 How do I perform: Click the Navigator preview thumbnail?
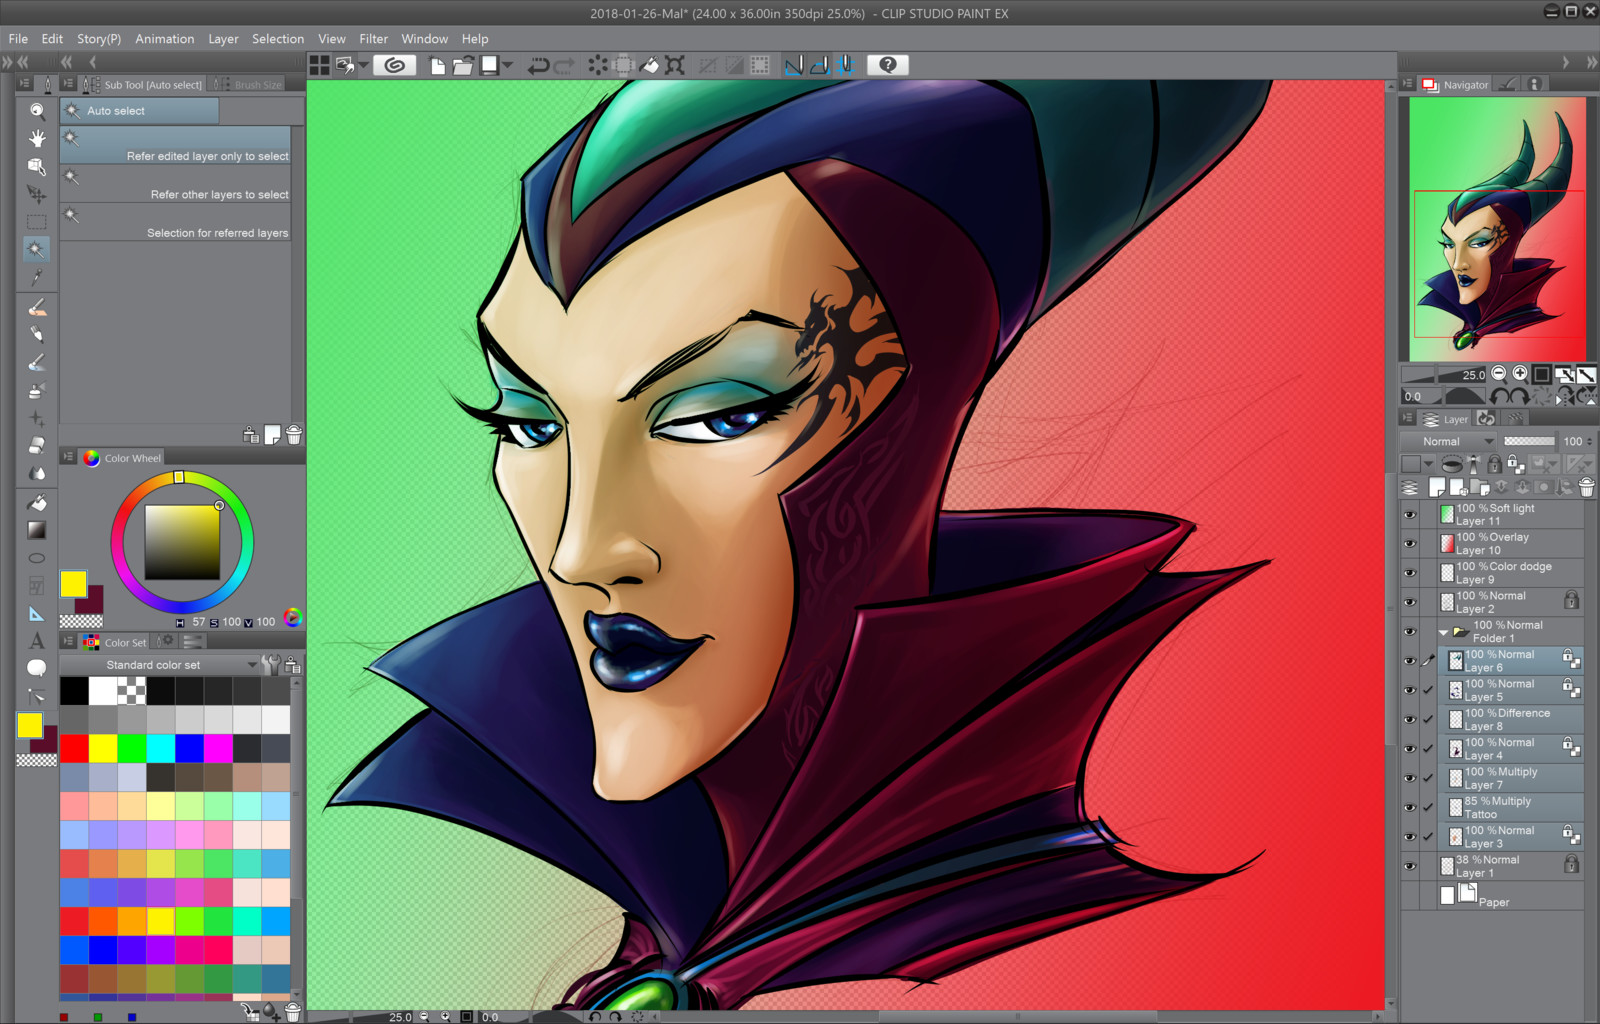1497,229
